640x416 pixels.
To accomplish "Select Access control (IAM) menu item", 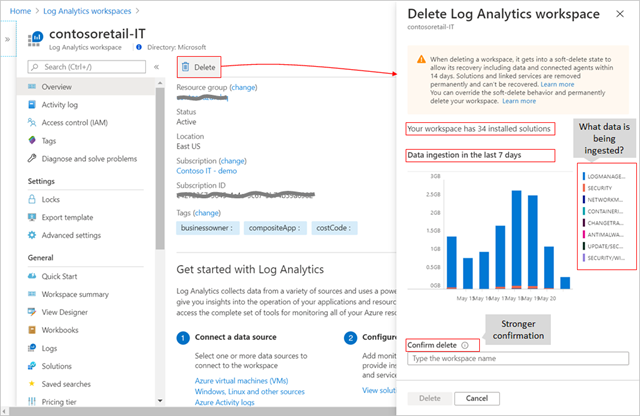I will [x=86, y=122].
